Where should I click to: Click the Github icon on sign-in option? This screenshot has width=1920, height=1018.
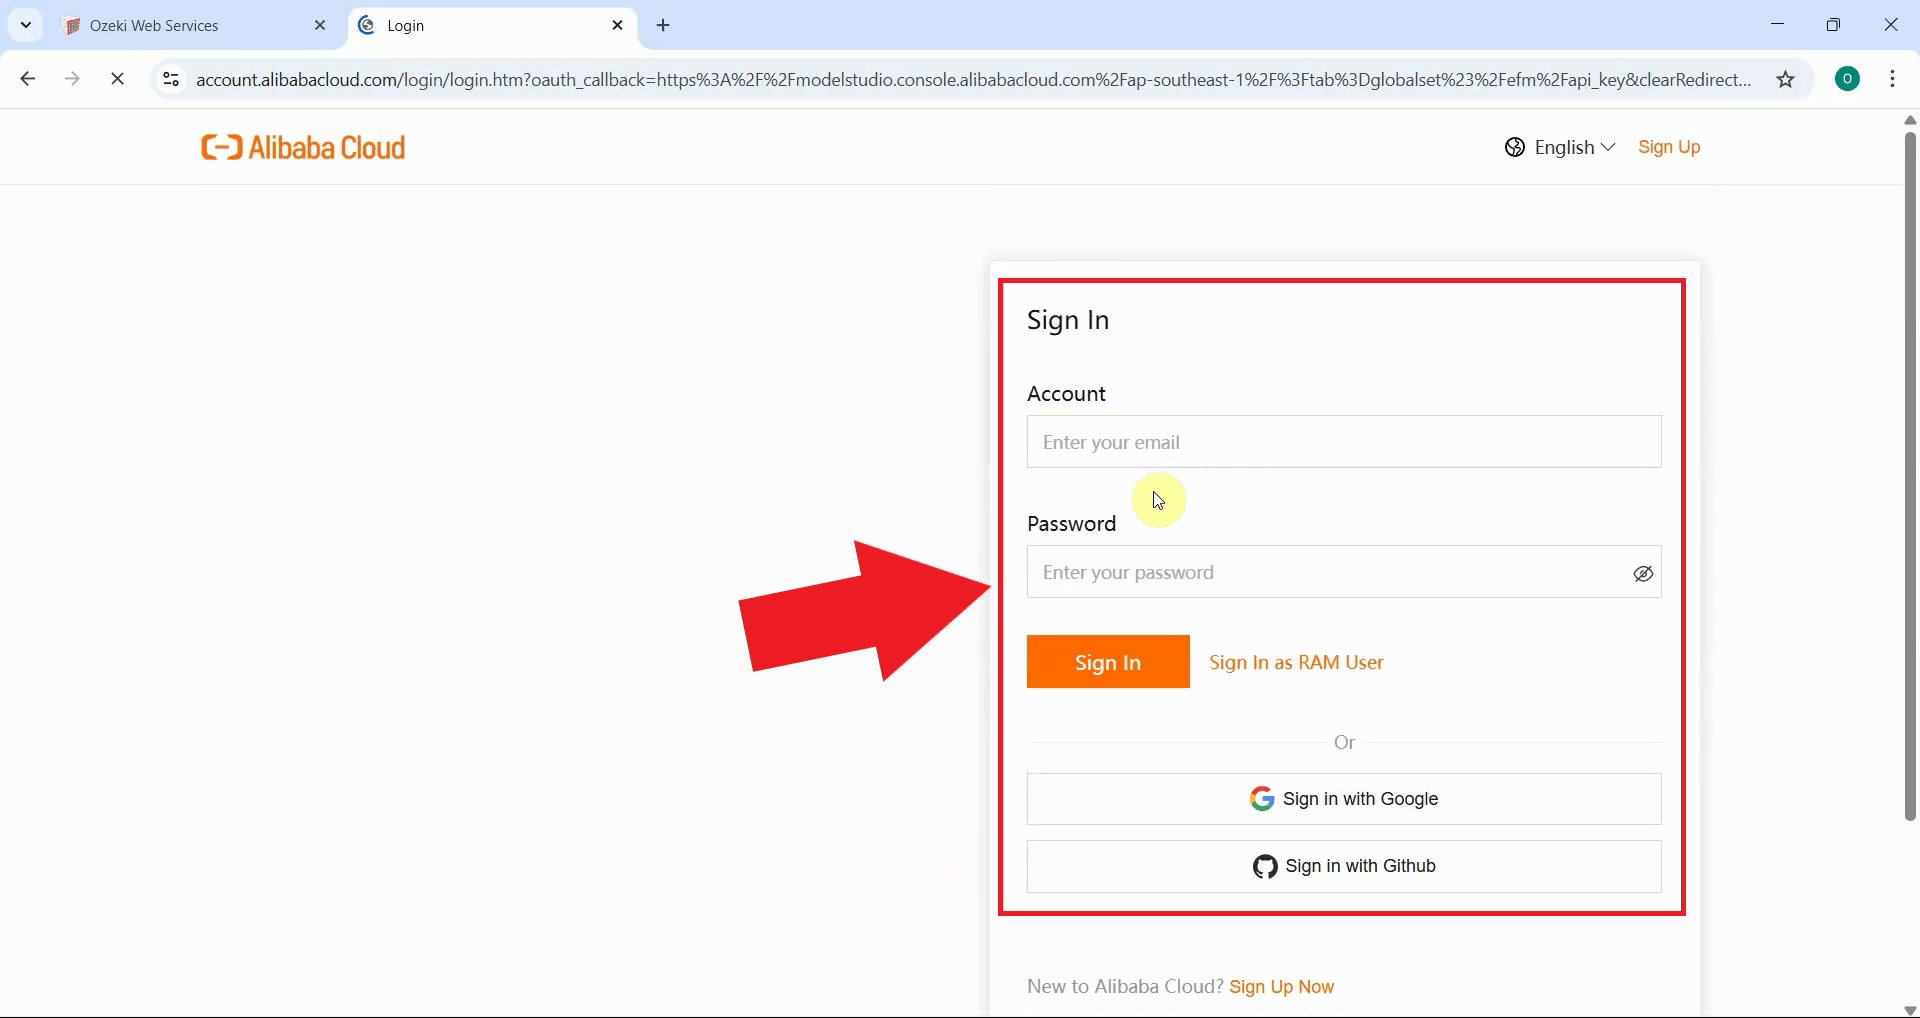coord(1265,866)
